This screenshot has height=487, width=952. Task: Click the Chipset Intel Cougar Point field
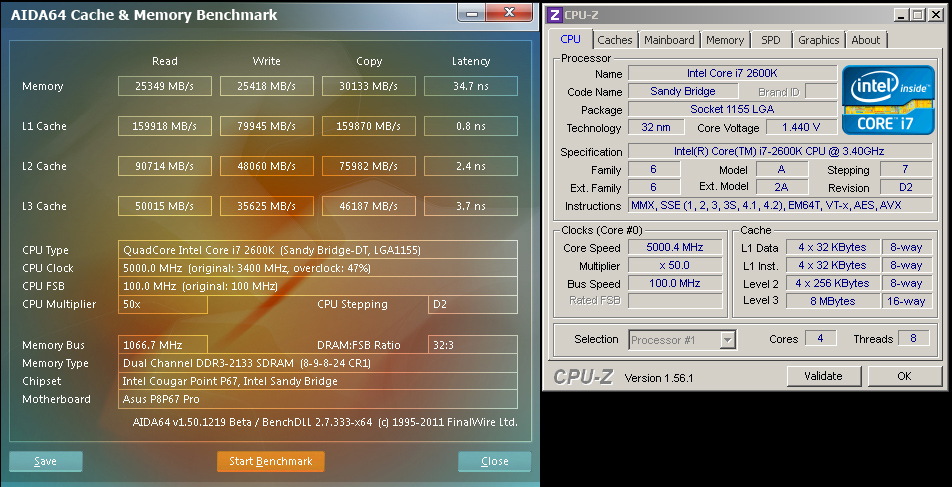[x=318, y=381]
